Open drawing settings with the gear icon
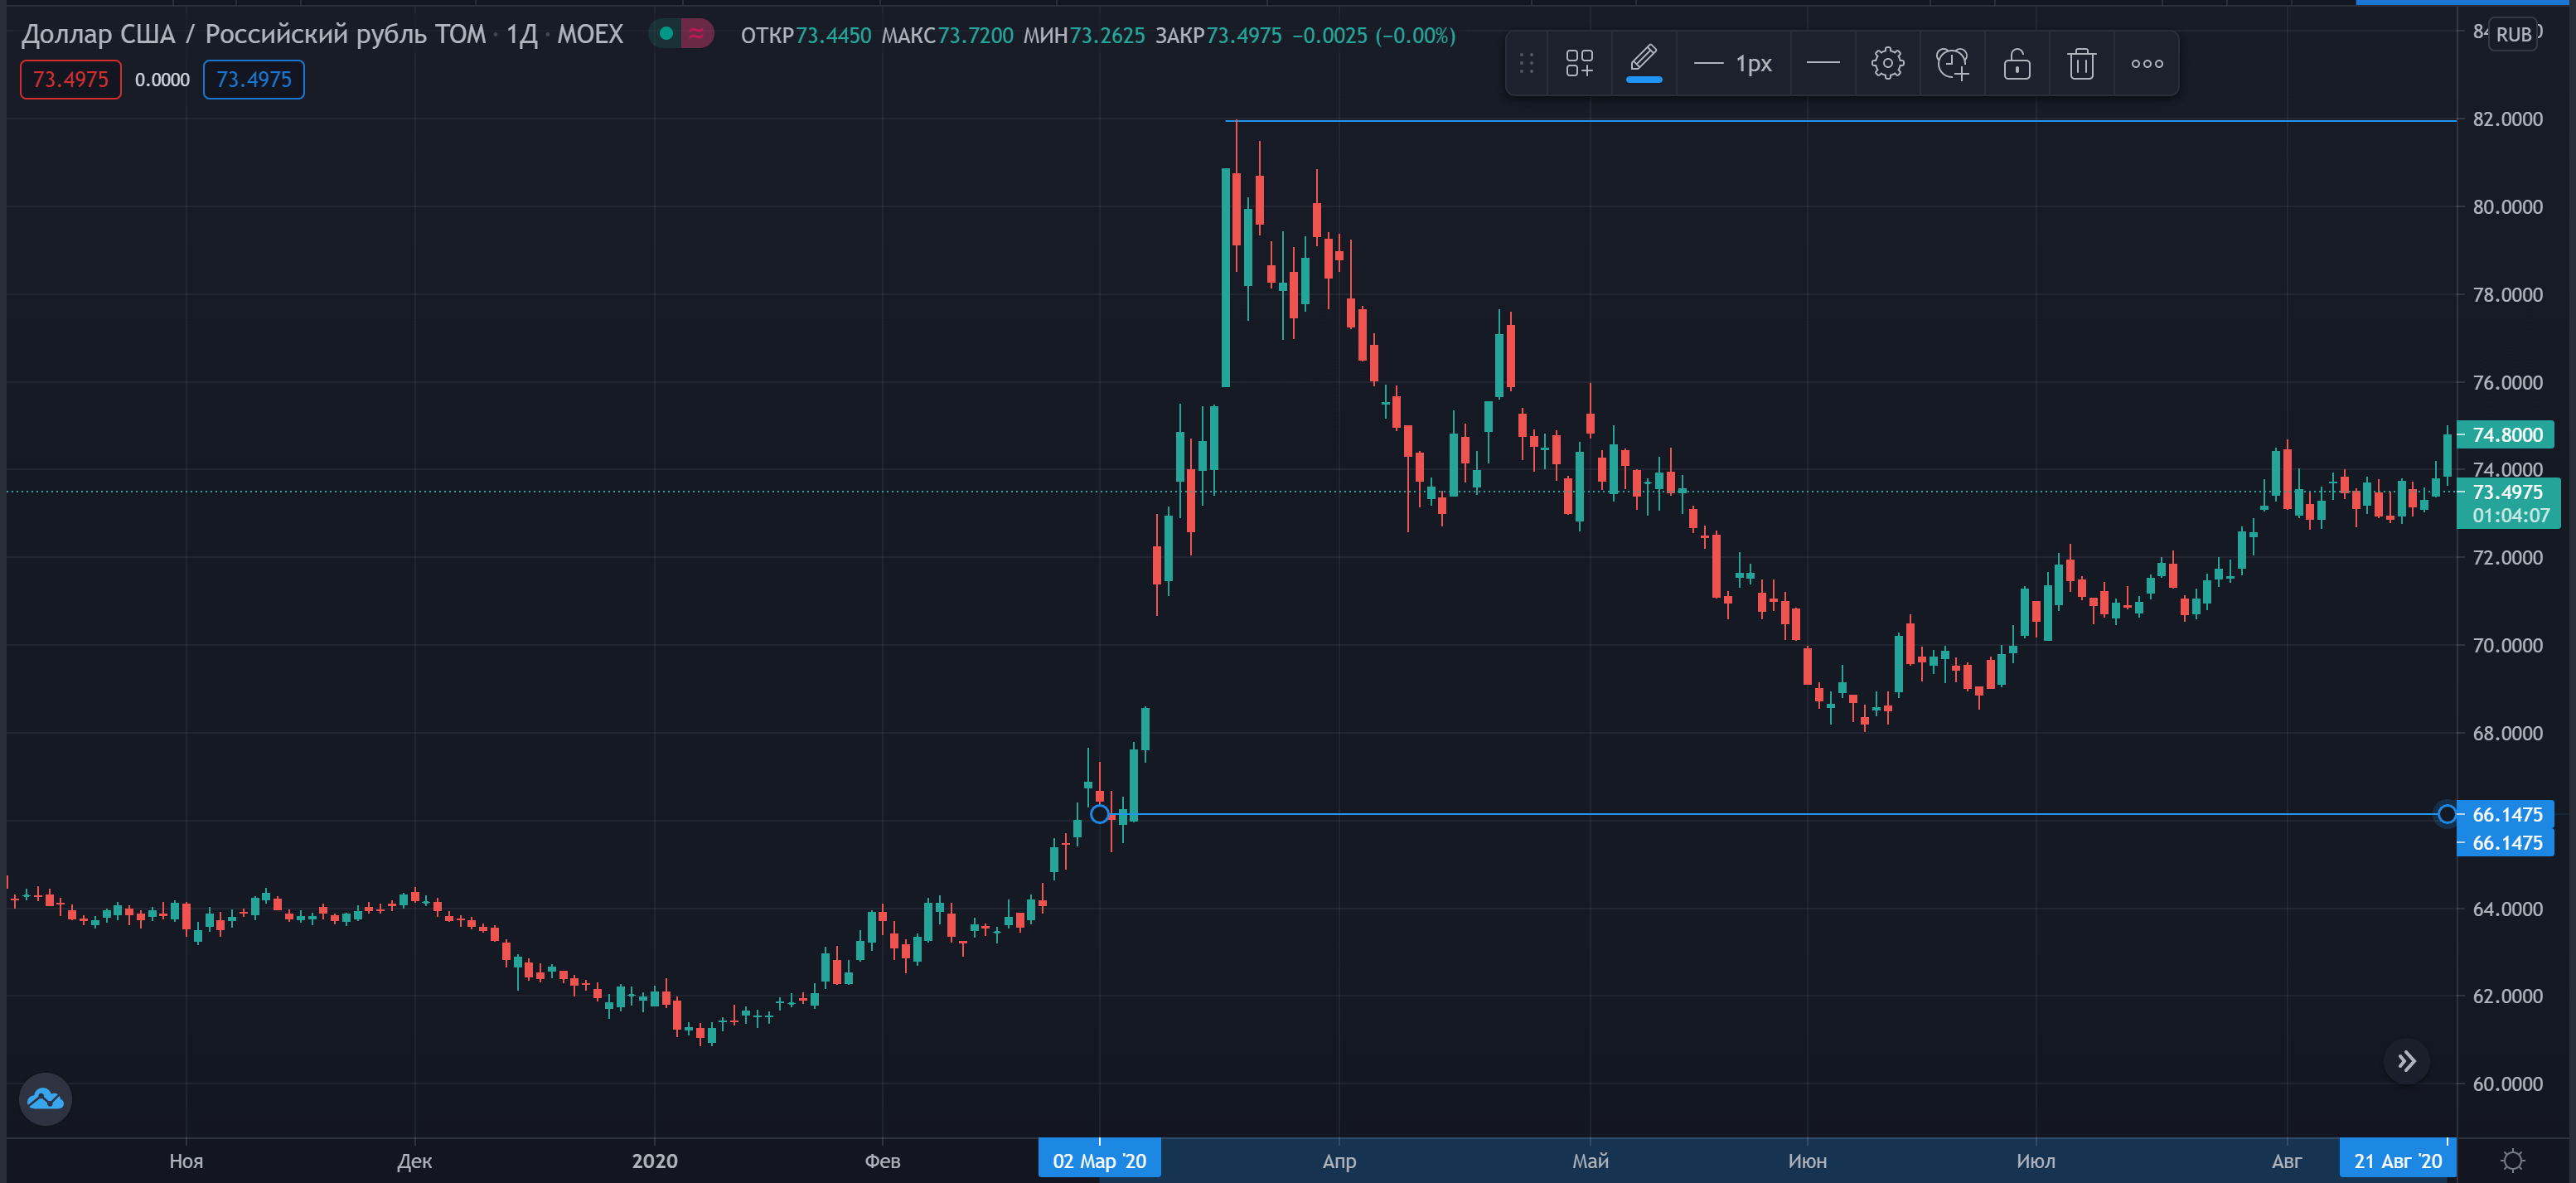2576x1183 pixels. tap(1887, 64)
